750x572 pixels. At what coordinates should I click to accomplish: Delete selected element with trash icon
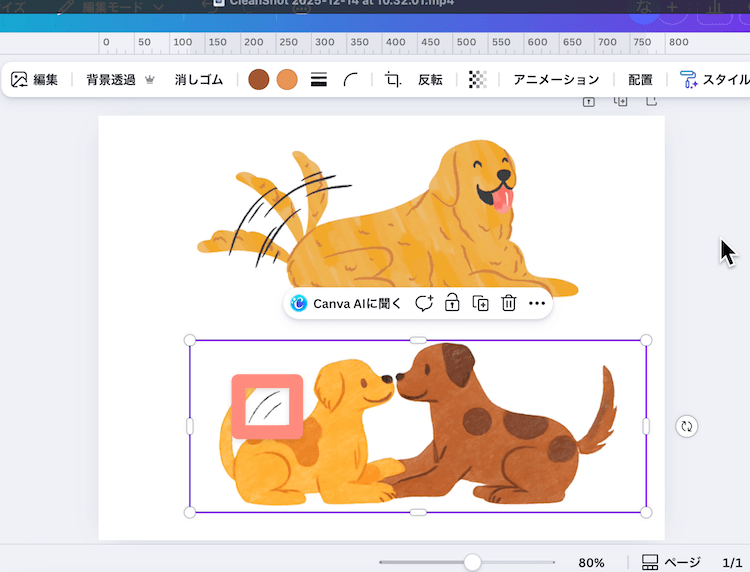508,303
